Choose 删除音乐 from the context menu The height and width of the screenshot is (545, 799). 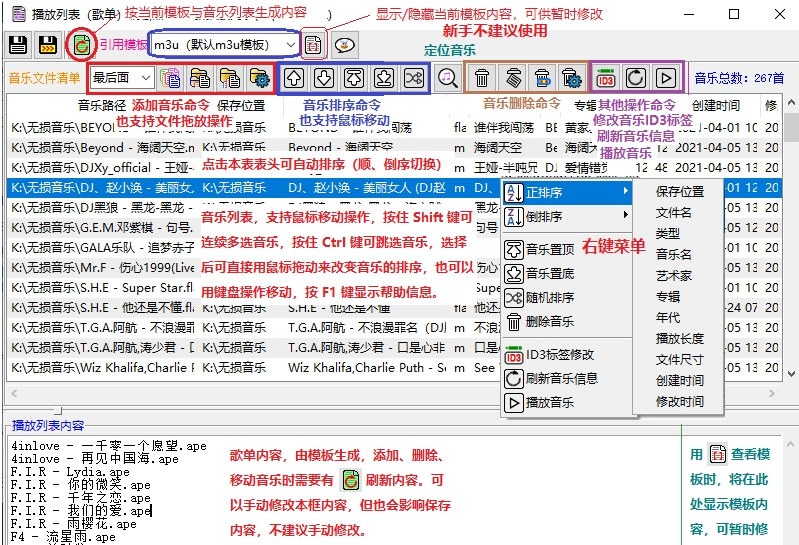point(550,322)
